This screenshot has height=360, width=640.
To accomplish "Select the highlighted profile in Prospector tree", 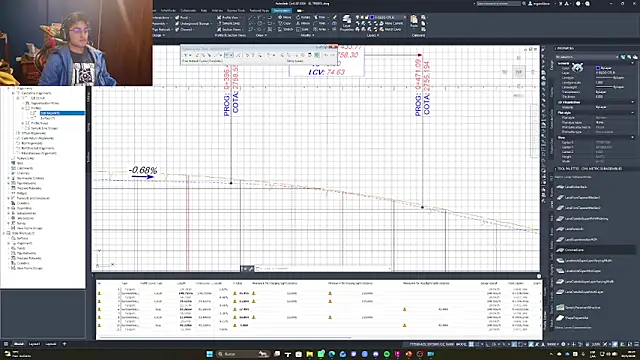I will pos(62,113).
